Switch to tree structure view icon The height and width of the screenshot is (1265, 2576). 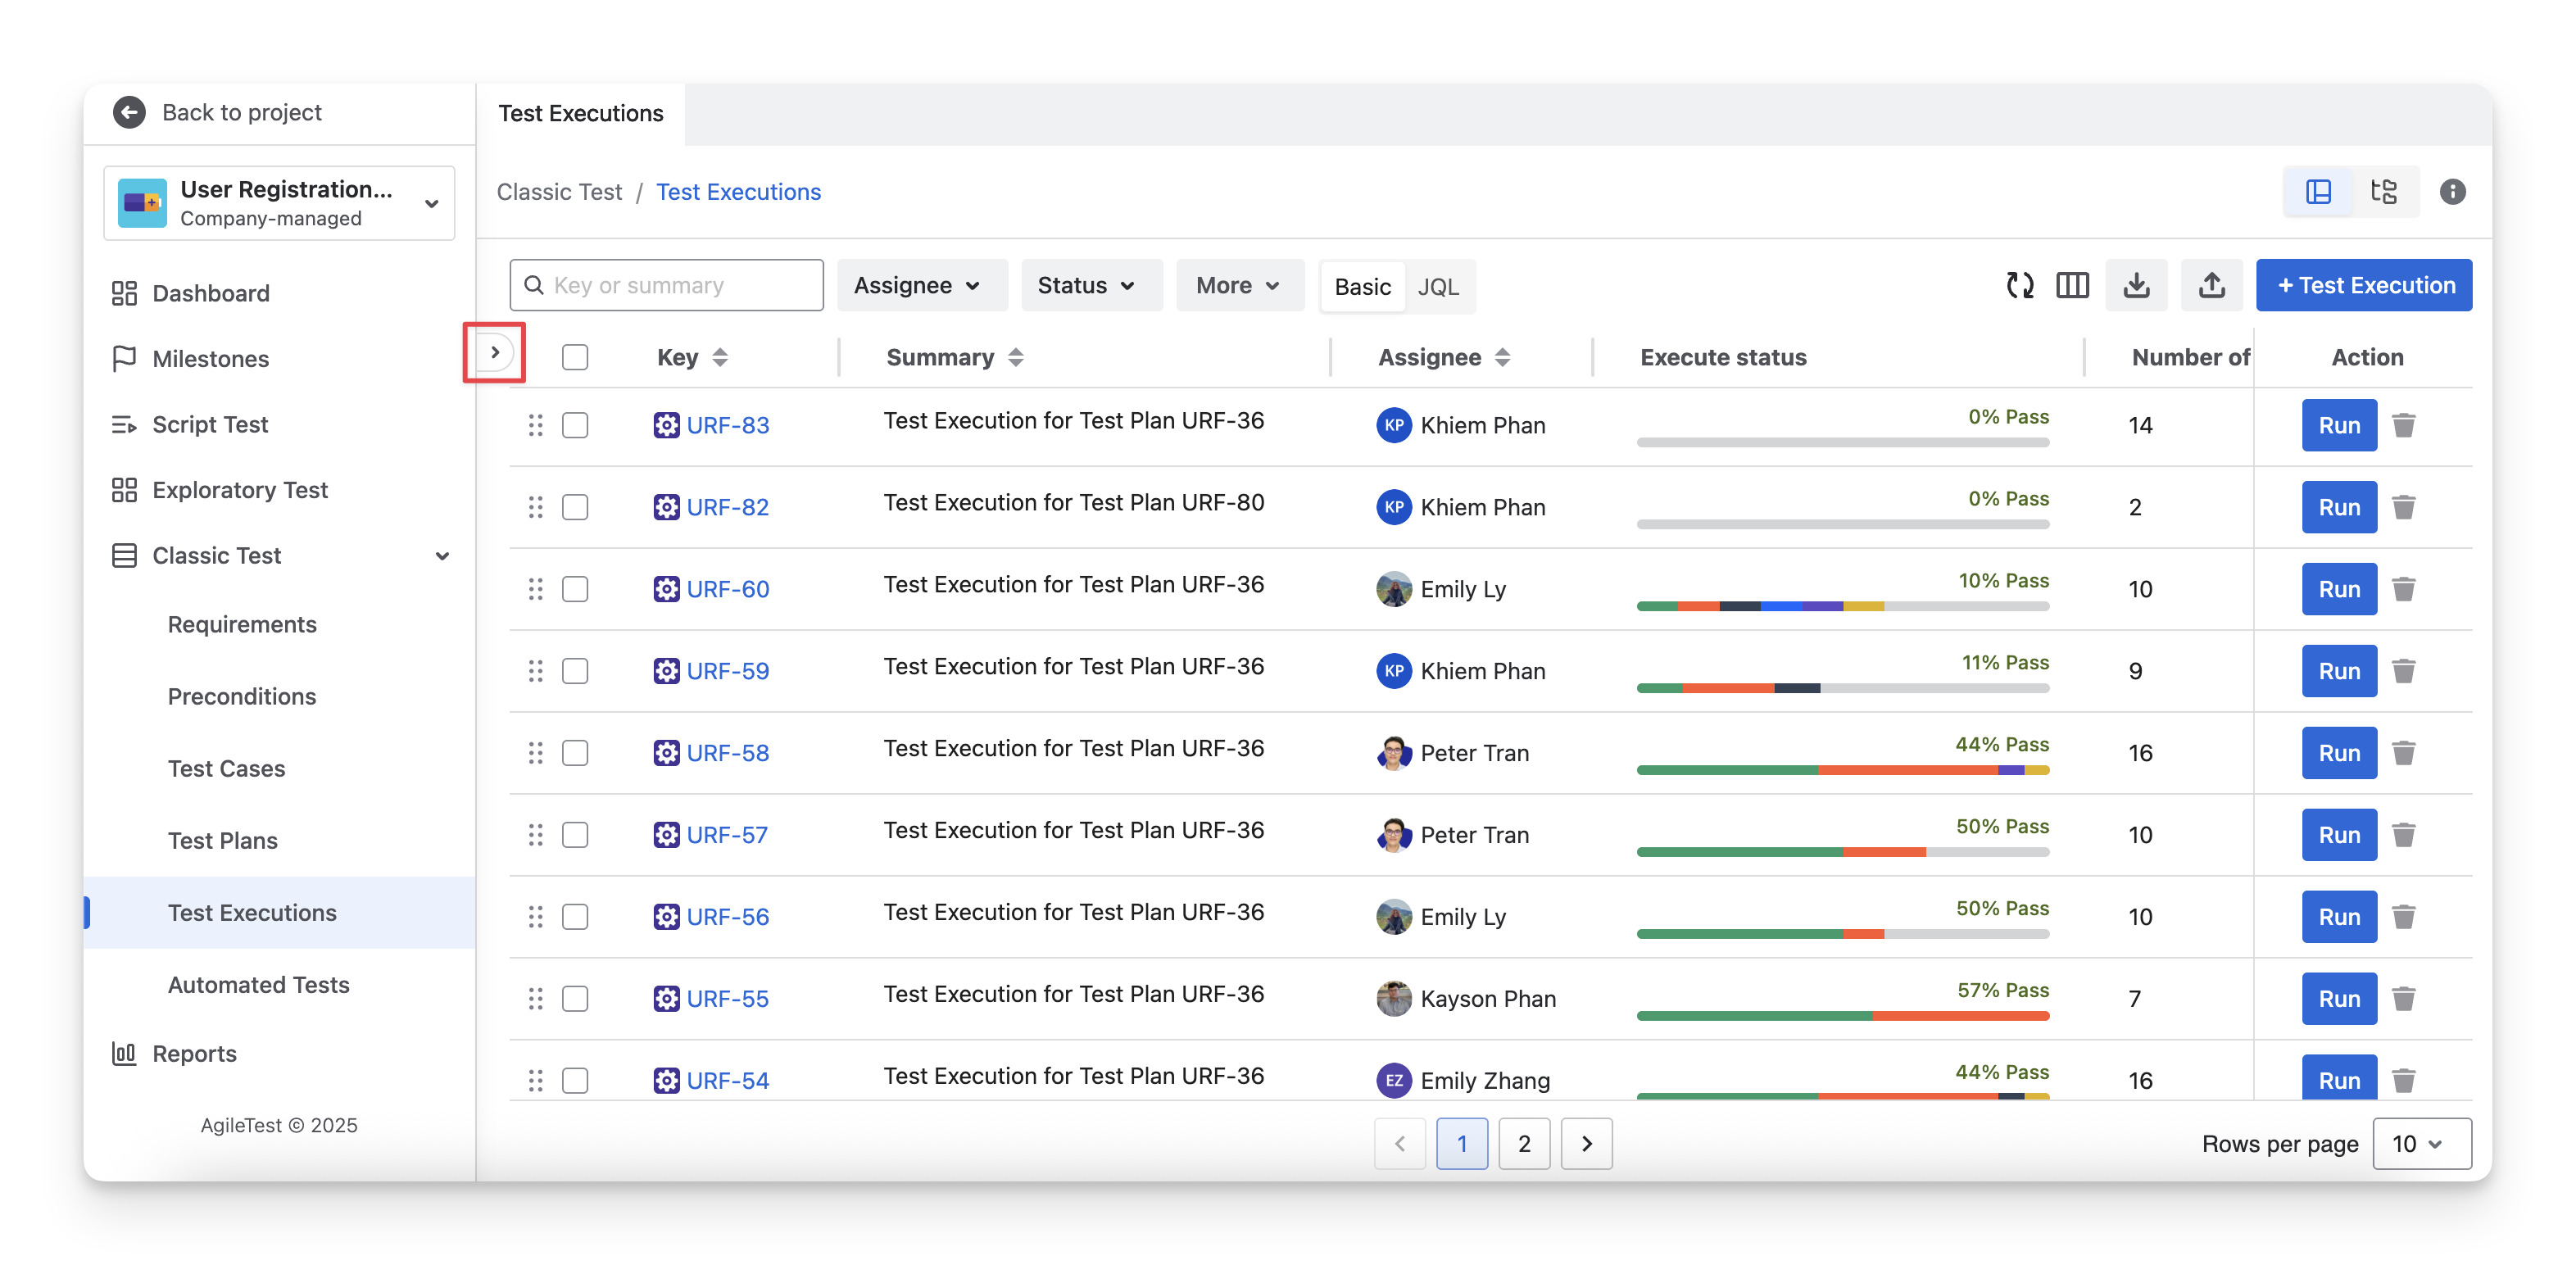(2384, 191)
